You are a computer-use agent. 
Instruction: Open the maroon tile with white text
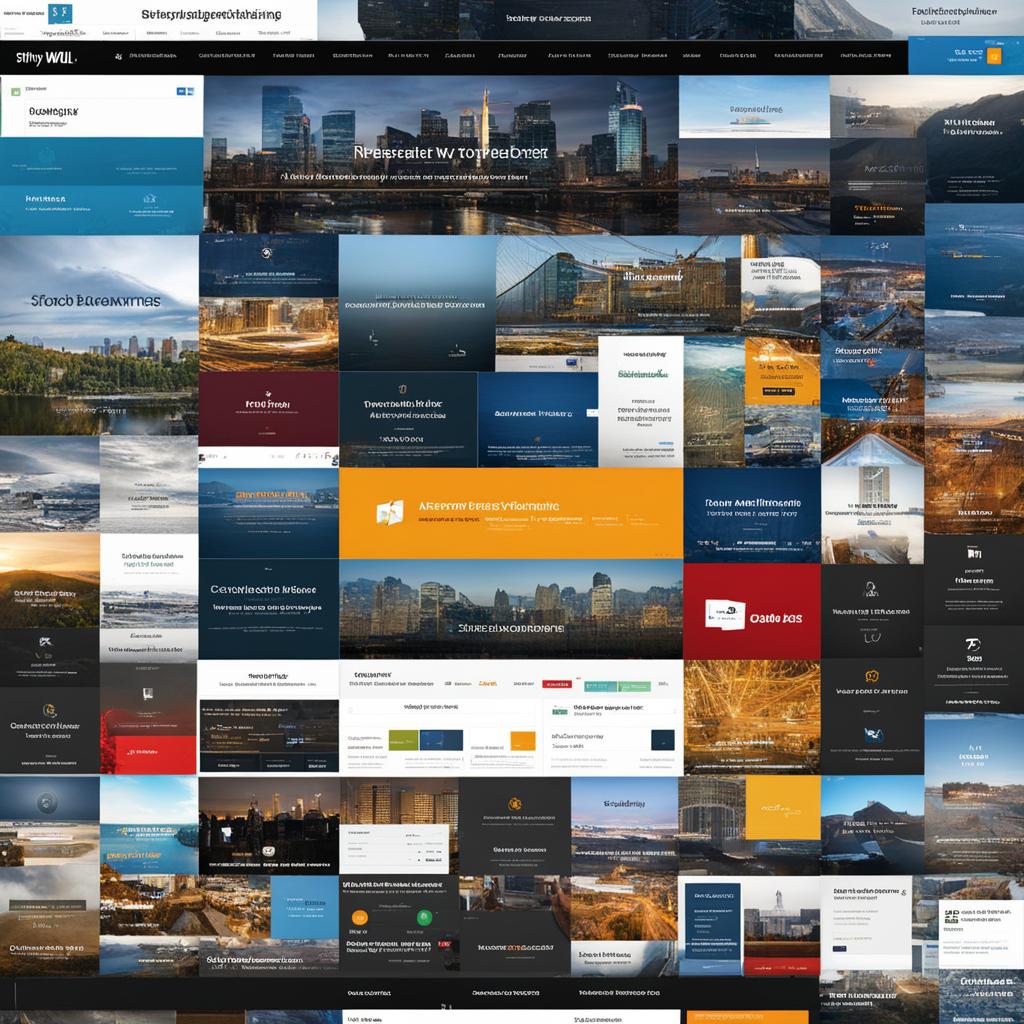click(x=268, y=409)
